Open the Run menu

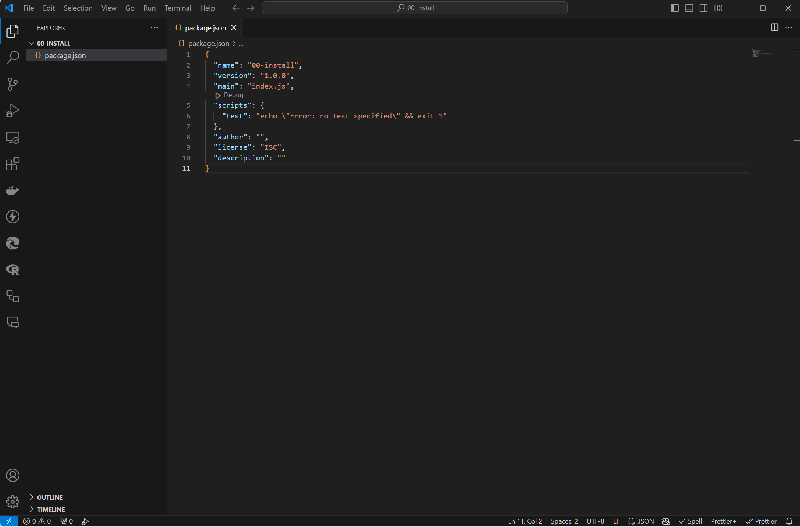point(149,8)
